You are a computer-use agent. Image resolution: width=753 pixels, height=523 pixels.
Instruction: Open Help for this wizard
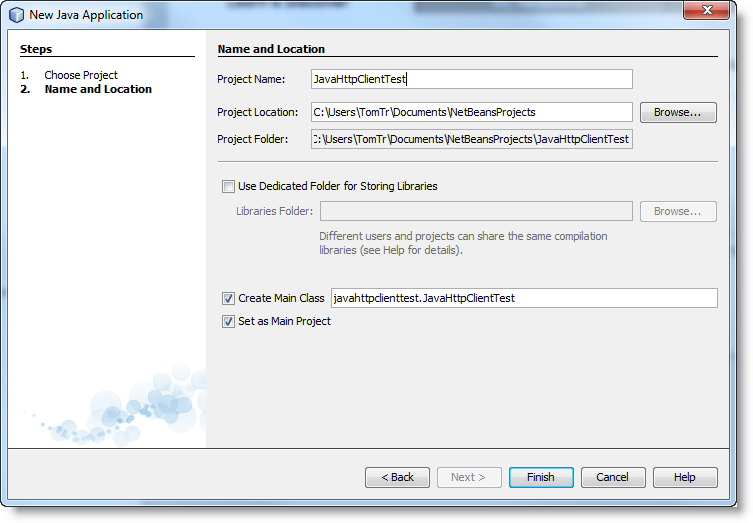click(685, 477)
